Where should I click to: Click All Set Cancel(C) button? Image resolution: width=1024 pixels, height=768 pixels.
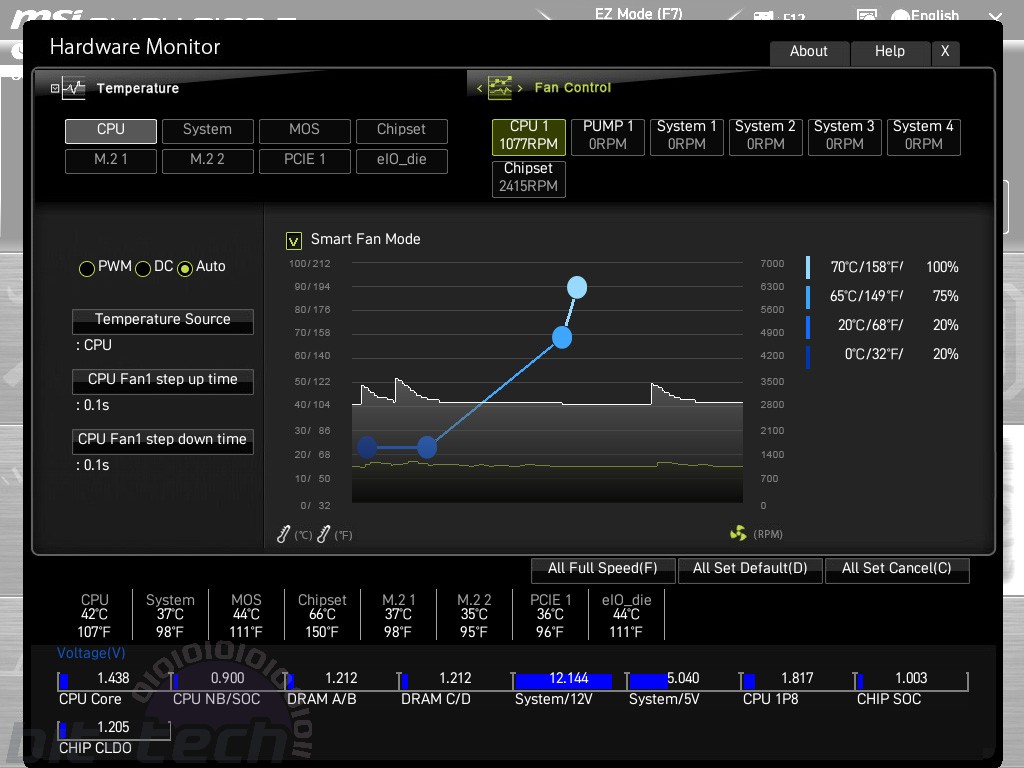pos(897,569)
